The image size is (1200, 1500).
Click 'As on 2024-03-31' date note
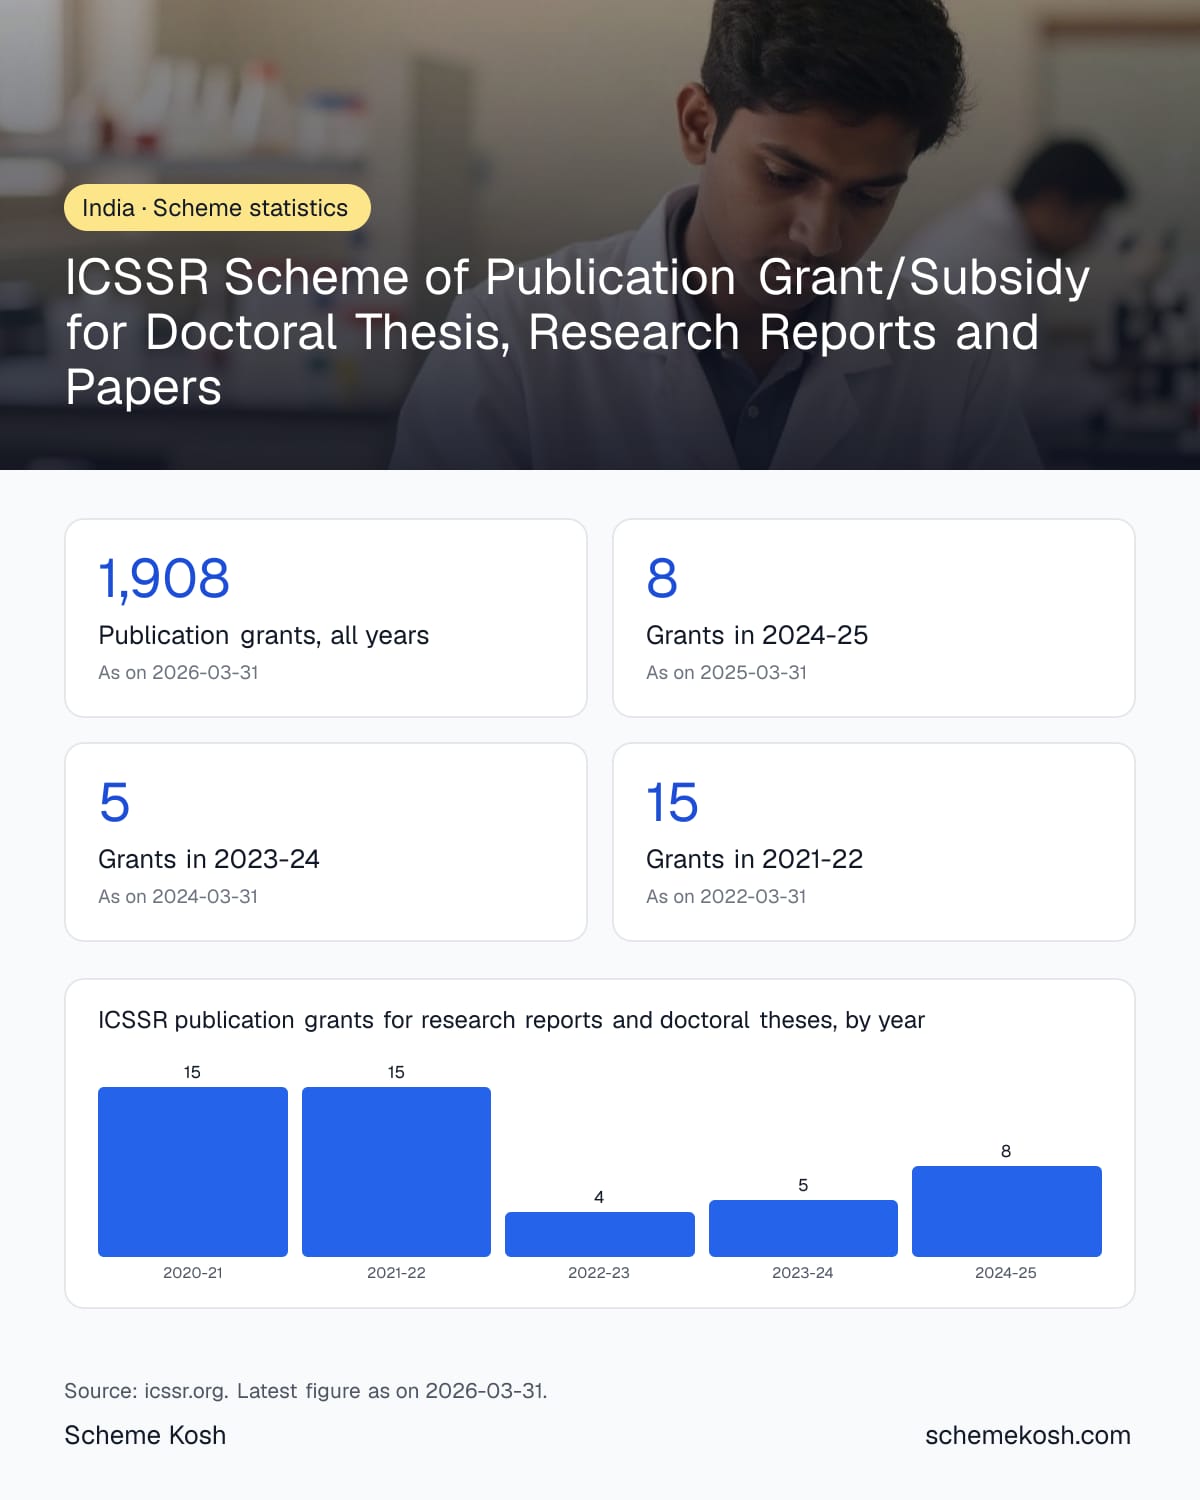[x=178, y=897]
